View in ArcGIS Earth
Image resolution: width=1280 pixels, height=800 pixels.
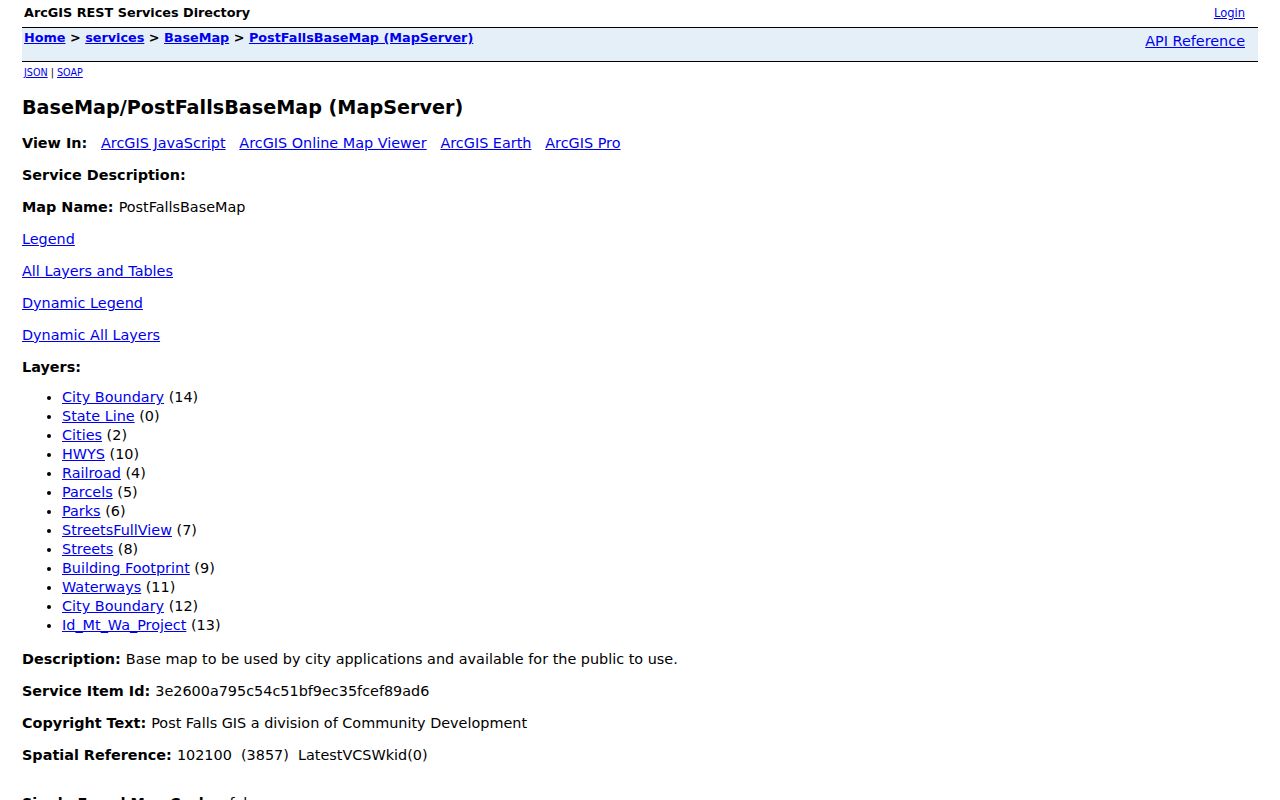tap(486, 143)
